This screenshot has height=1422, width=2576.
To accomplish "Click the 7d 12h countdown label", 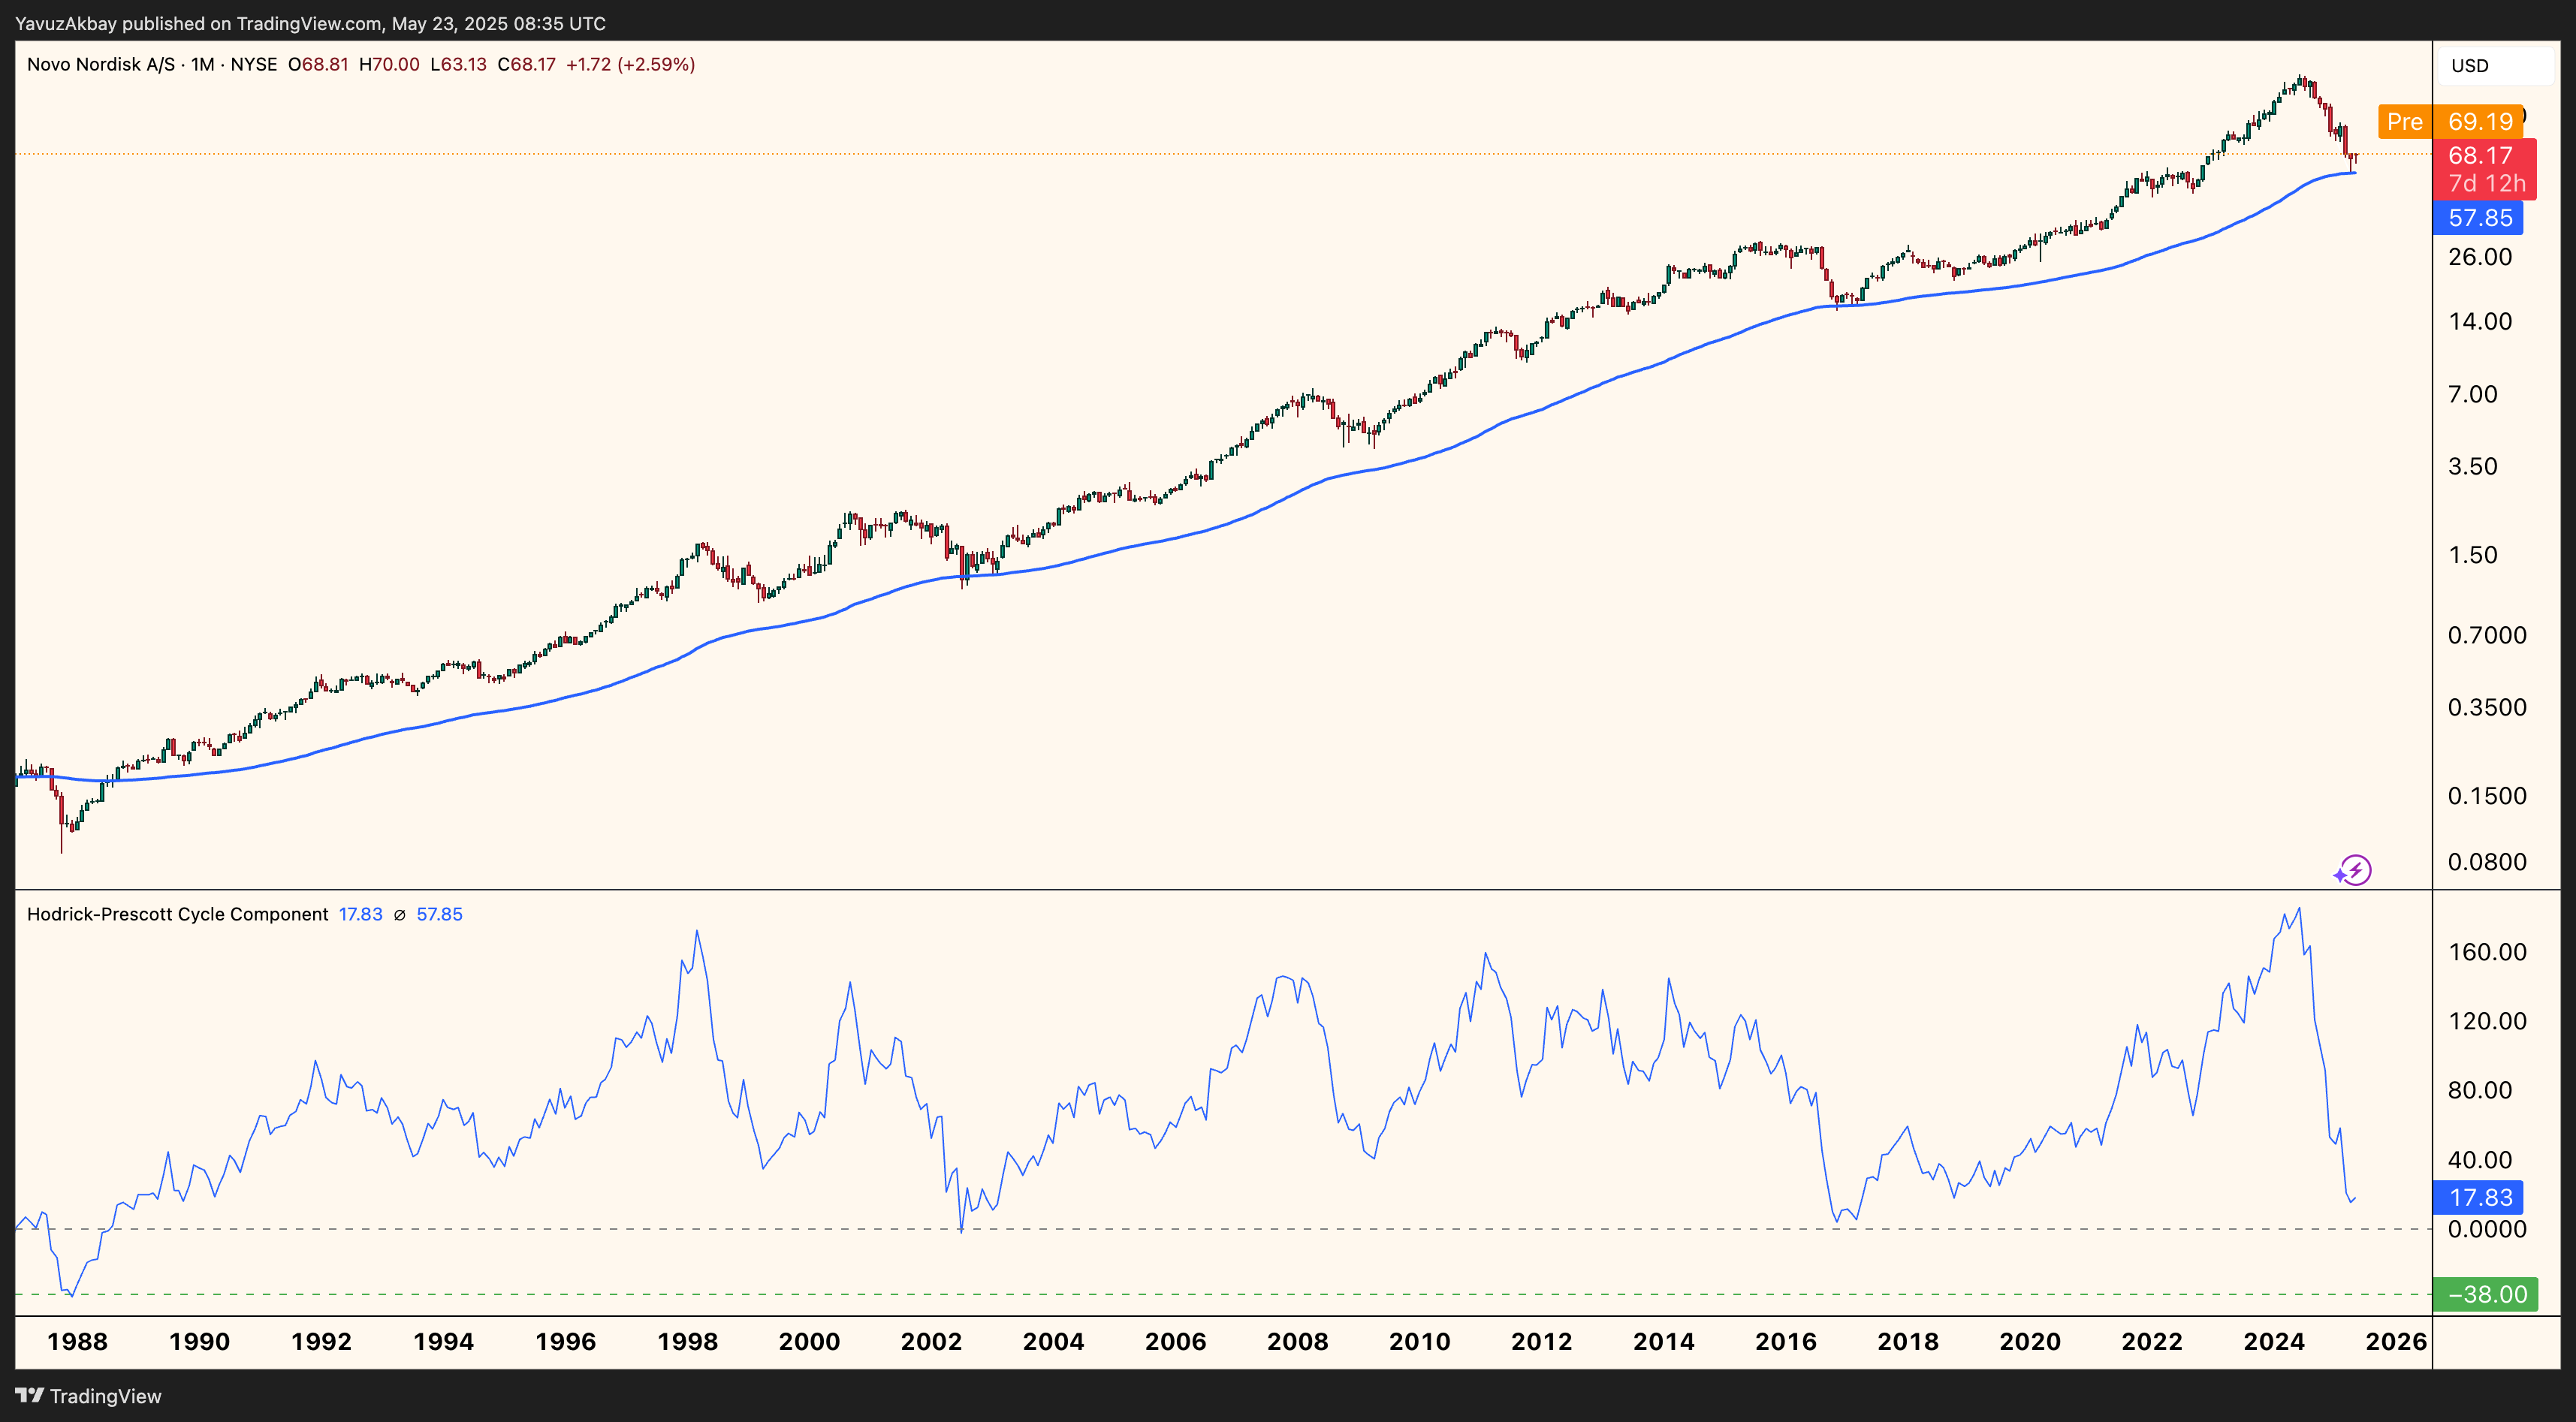I will 2479,183.
